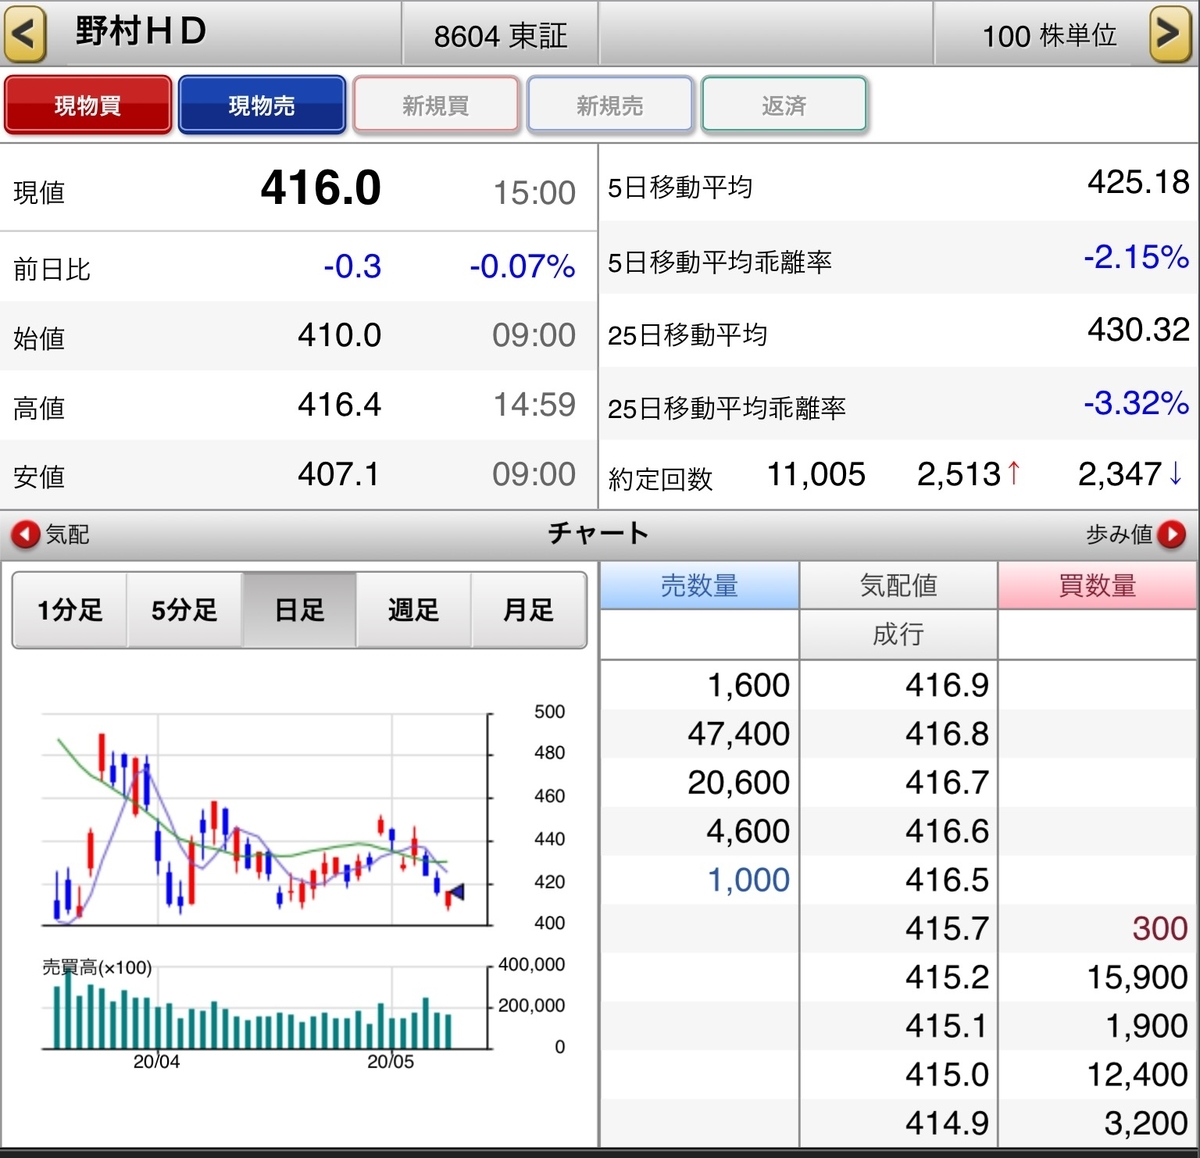Tap the code 8604 東証

(500, 36)
